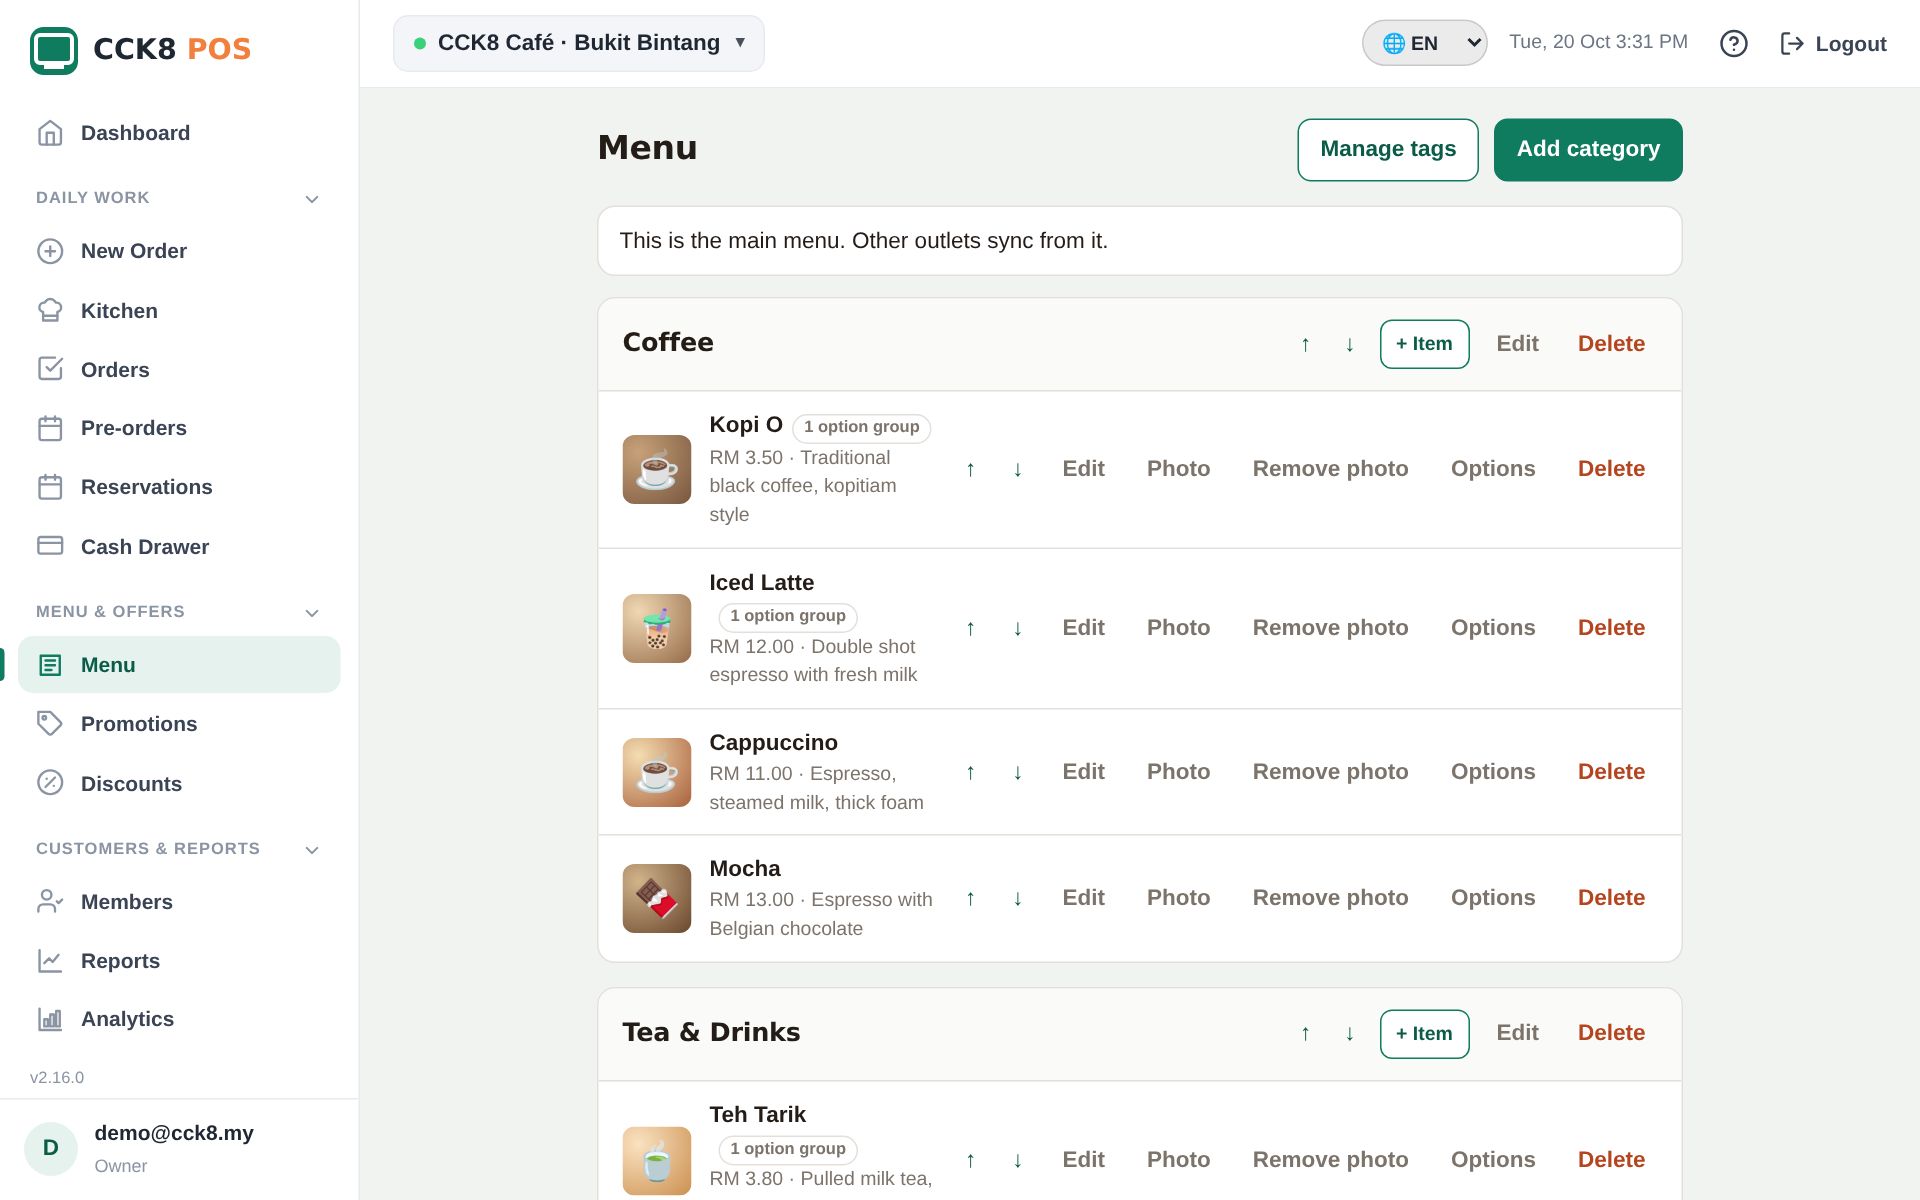The image size is (1920, 1200).
Task: Open Promotions in sidebar
Action: (179, 724)
